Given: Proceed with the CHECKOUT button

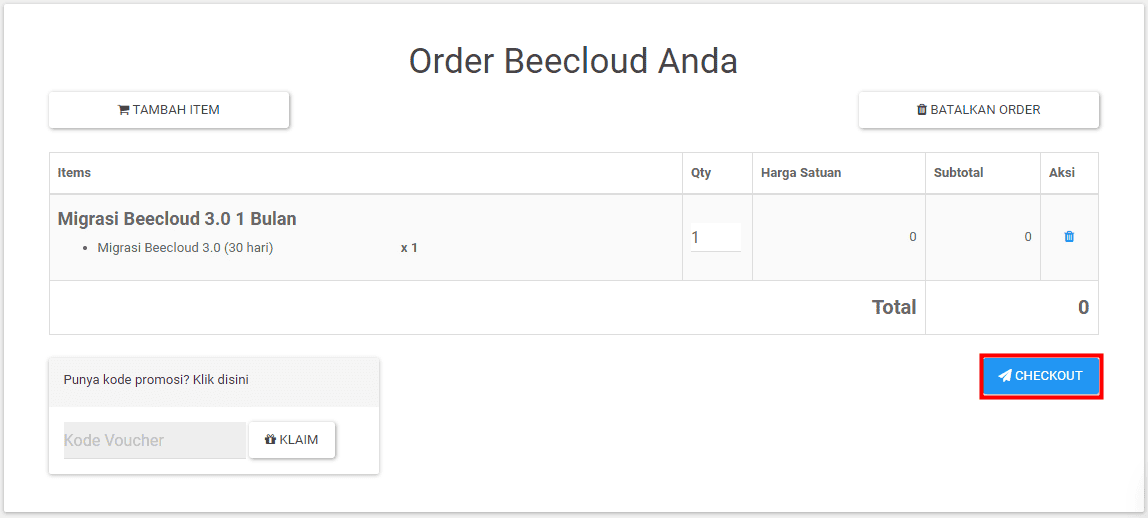Looking at the screenshot, I should point(1041,376).
